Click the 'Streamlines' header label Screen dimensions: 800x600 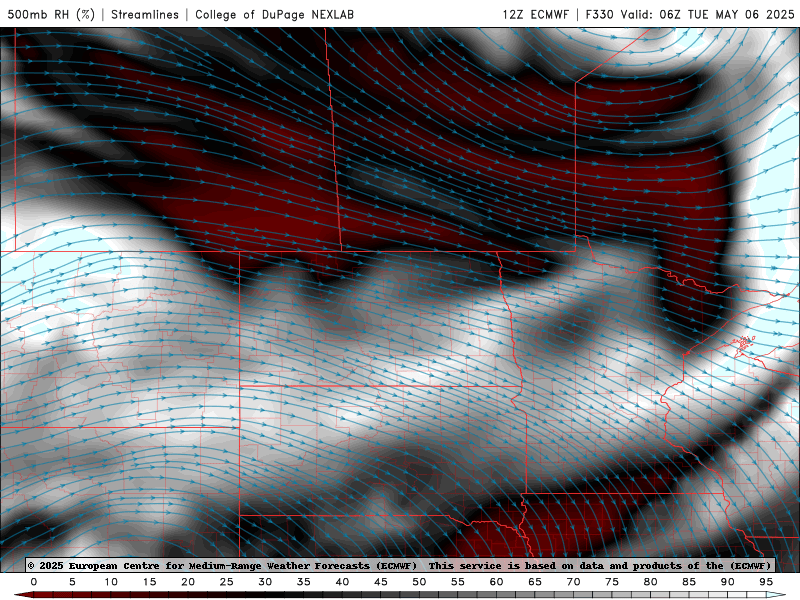point(145,14)
